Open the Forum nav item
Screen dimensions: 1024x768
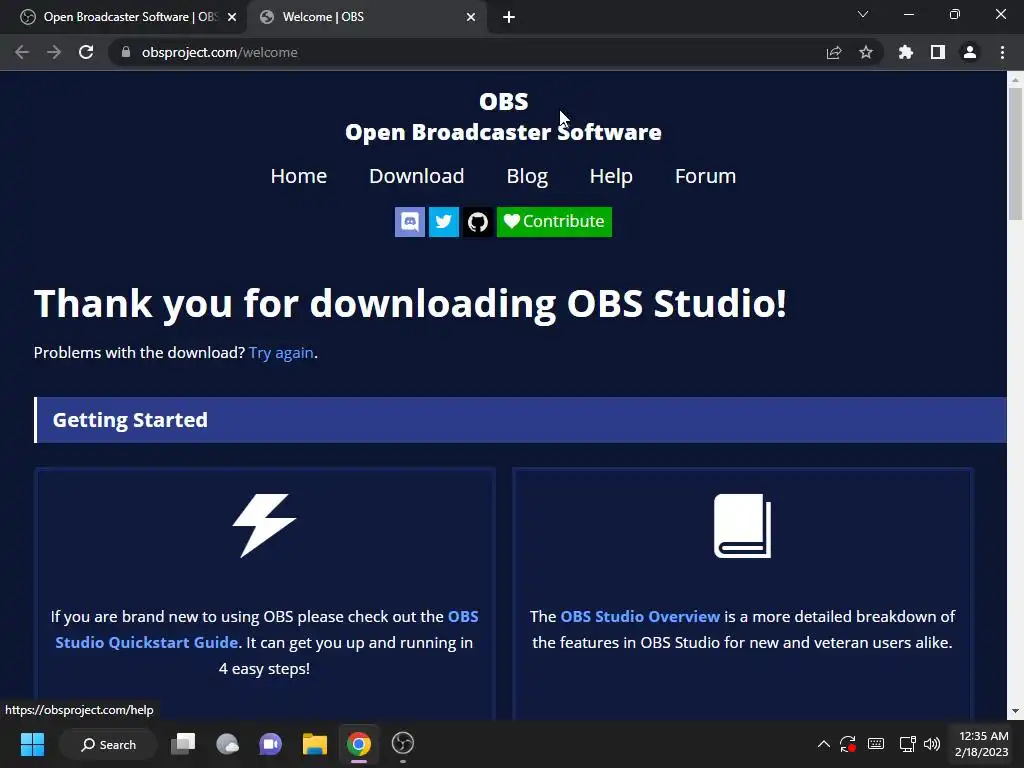tap(705, 176)
